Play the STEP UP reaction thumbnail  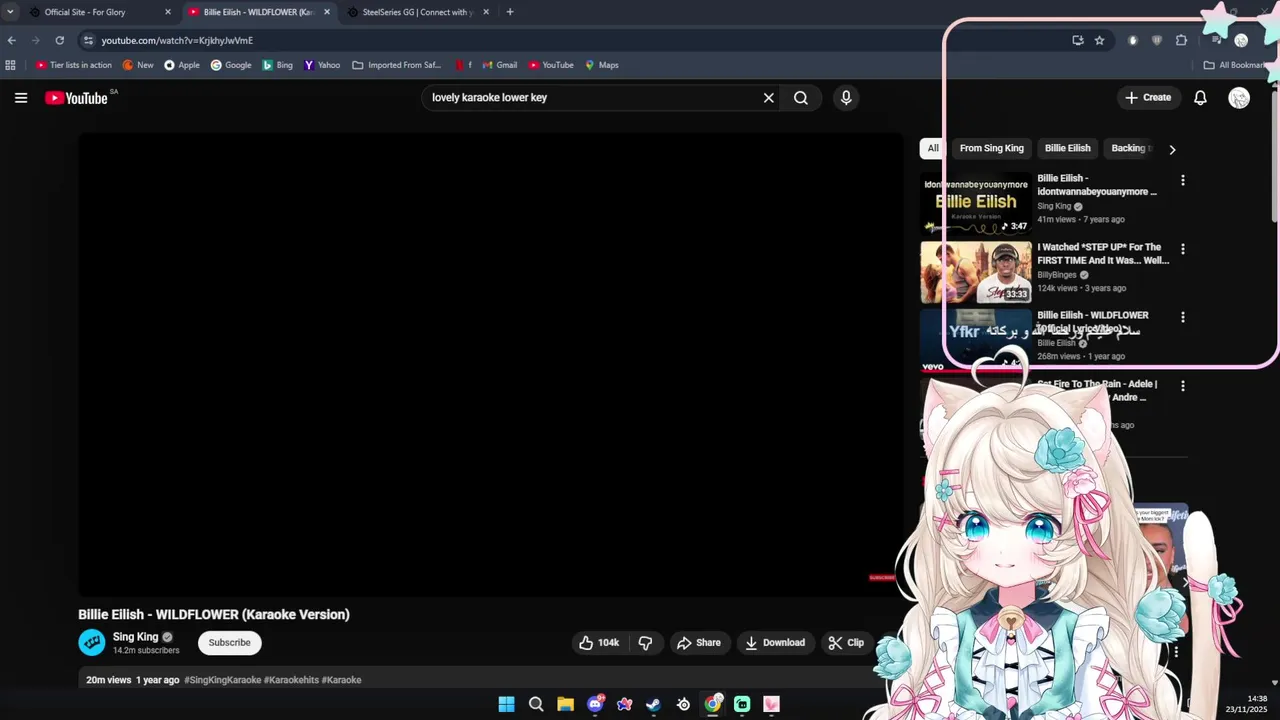[975, 272]
